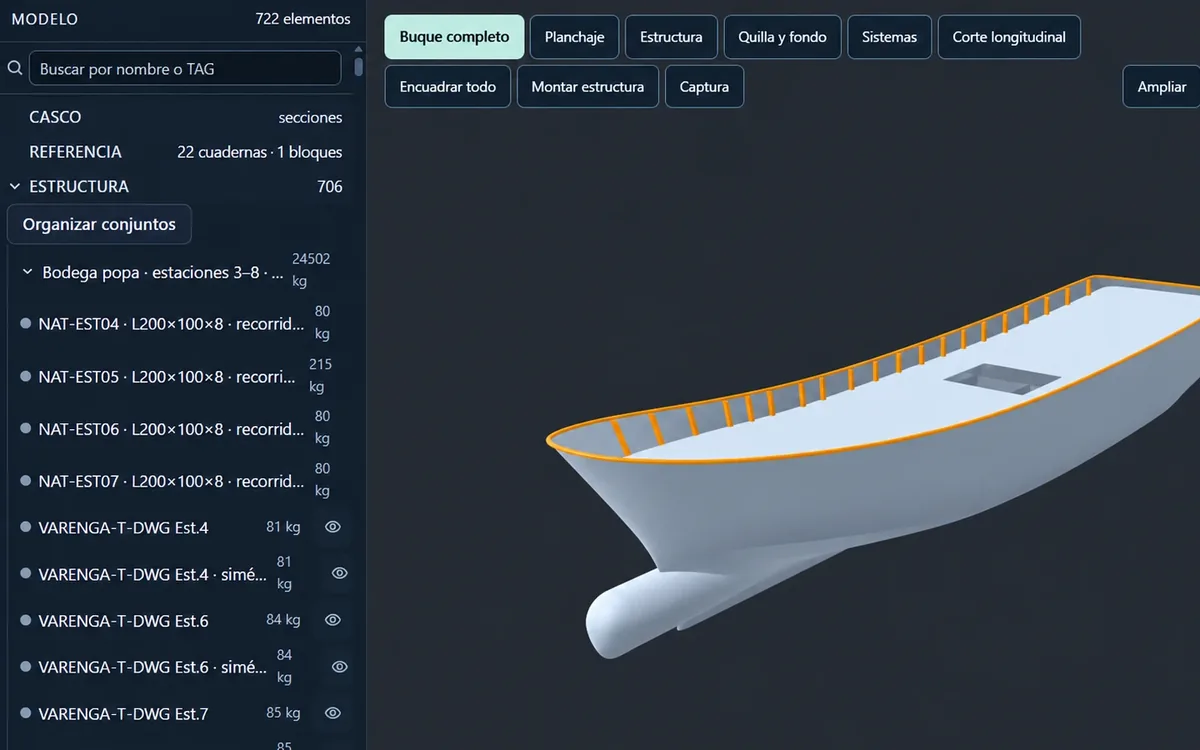The height and width of the screenshot is (750, 1200).
Task: Click the model tree scrollbar thumb
Action: pyautogui.click(x=359, y=68)
